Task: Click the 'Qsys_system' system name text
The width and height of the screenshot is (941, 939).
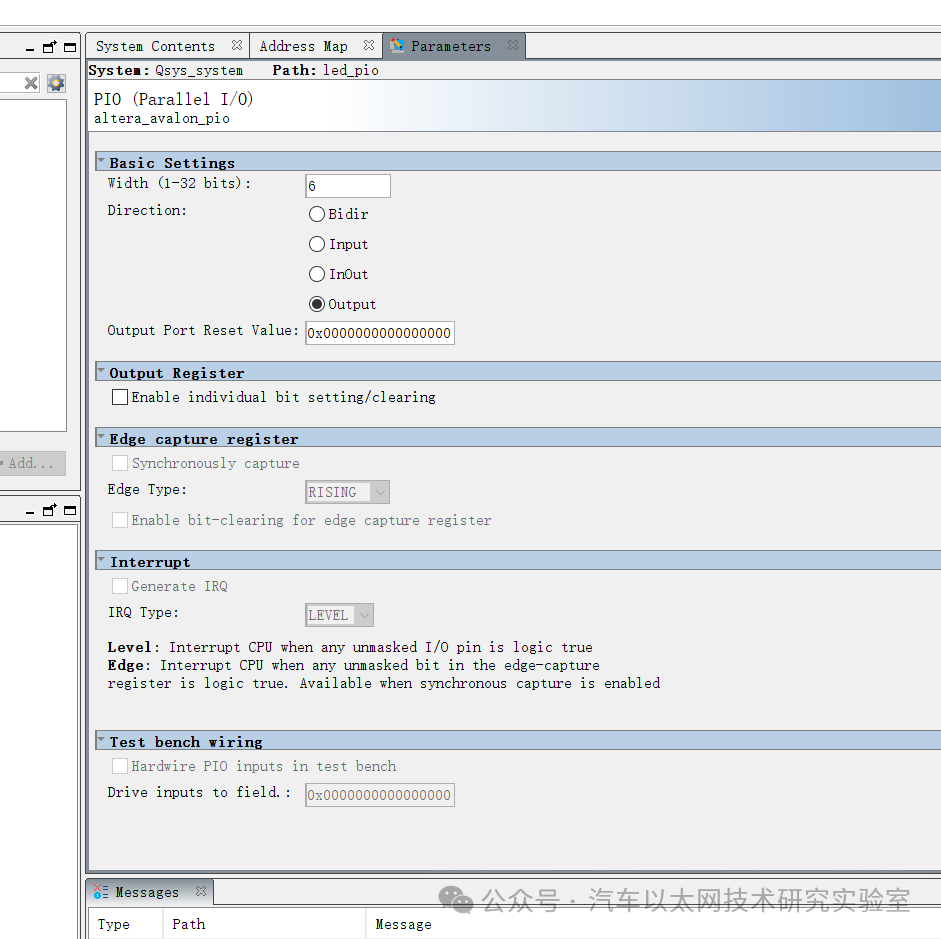Action: pos(199,70)
